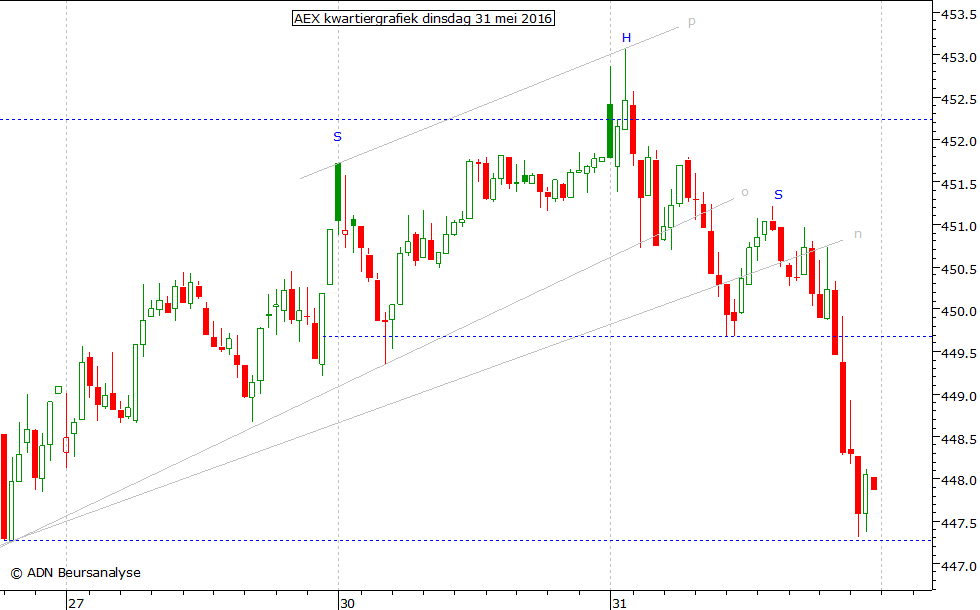980x610 pixels.
Task: Click the price axis label '447.5'
Action: tap(959, 523)
